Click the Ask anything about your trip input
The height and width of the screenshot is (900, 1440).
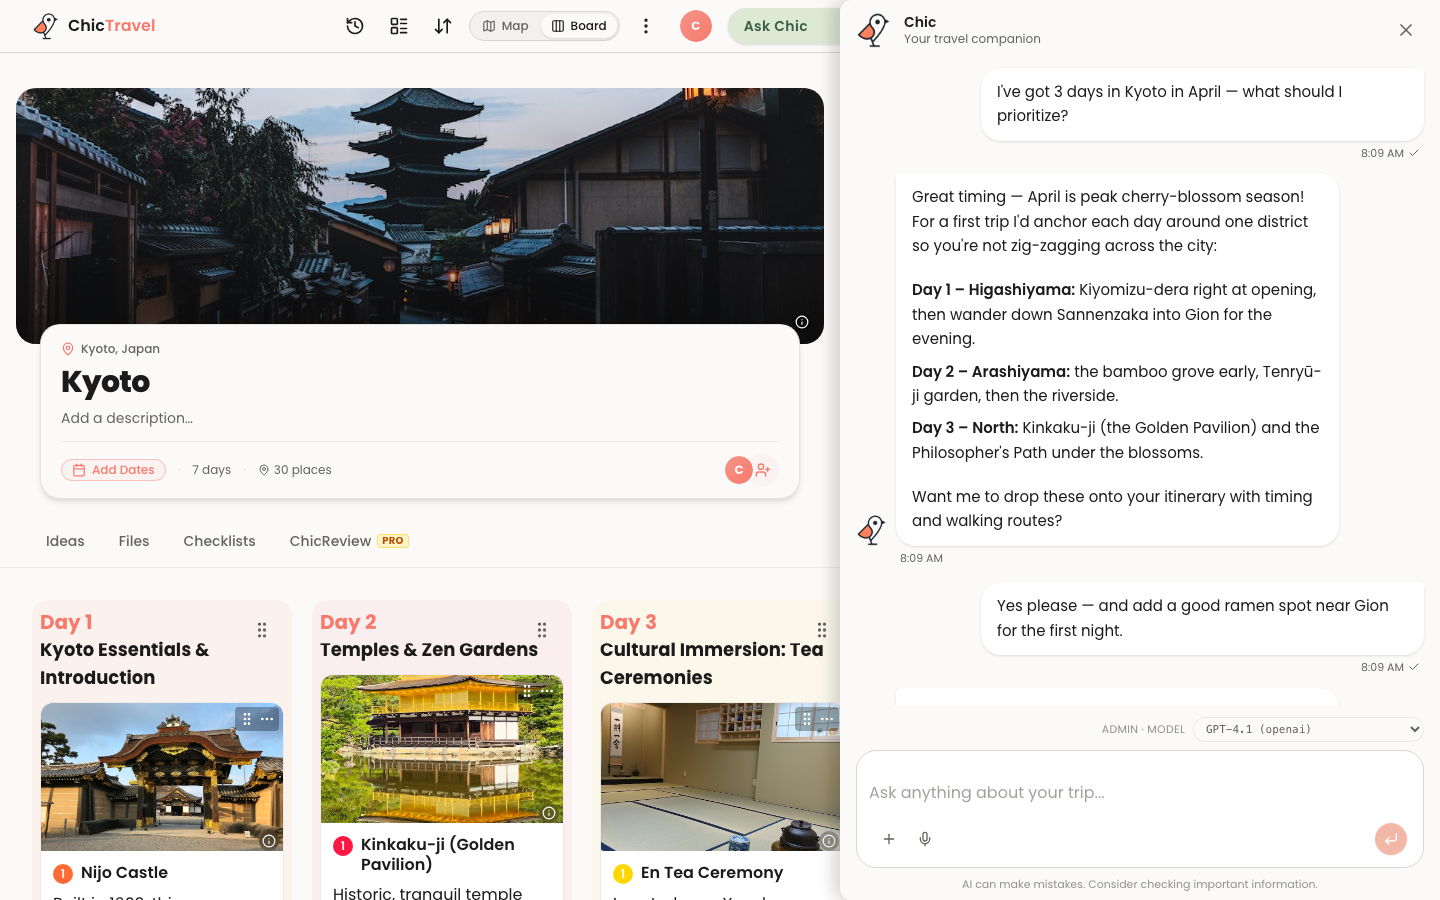pos(1140,793)
